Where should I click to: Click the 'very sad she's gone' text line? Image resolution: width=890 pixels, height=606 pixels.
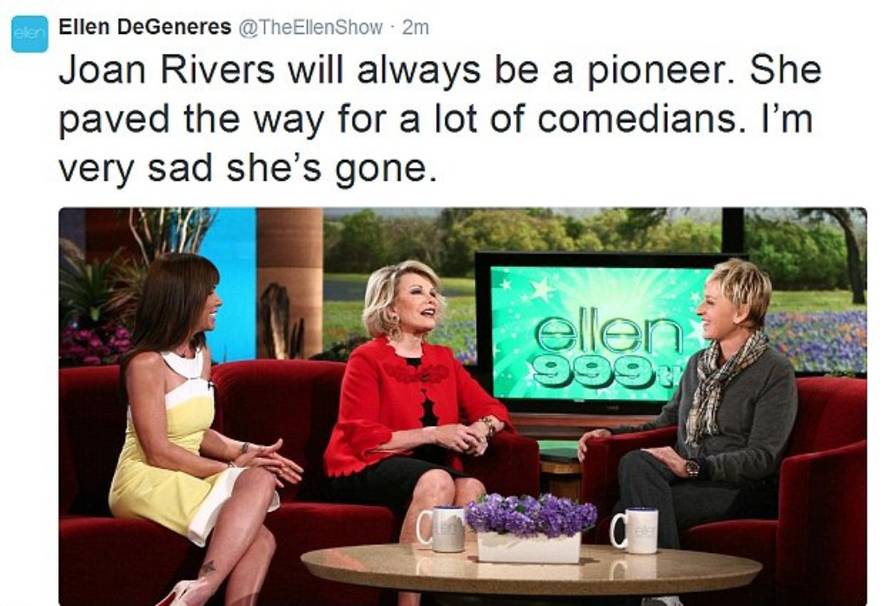[x=247, y=169]
